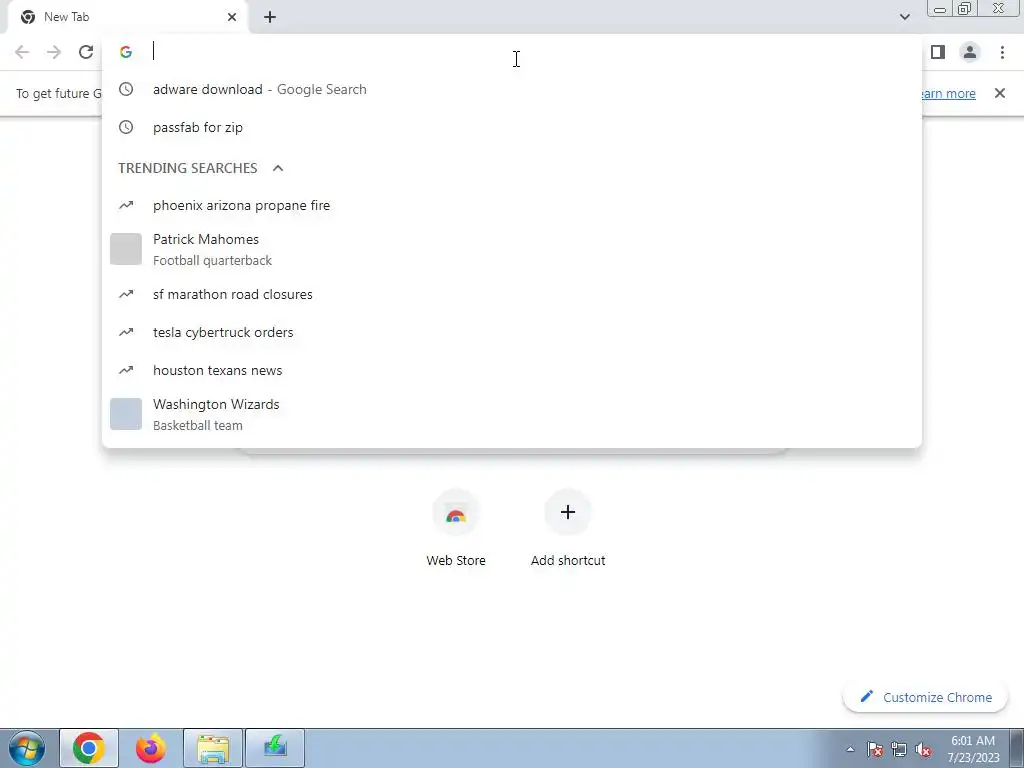Open a new tab with the plus button

pyautogui.click(x=270, y=17)
